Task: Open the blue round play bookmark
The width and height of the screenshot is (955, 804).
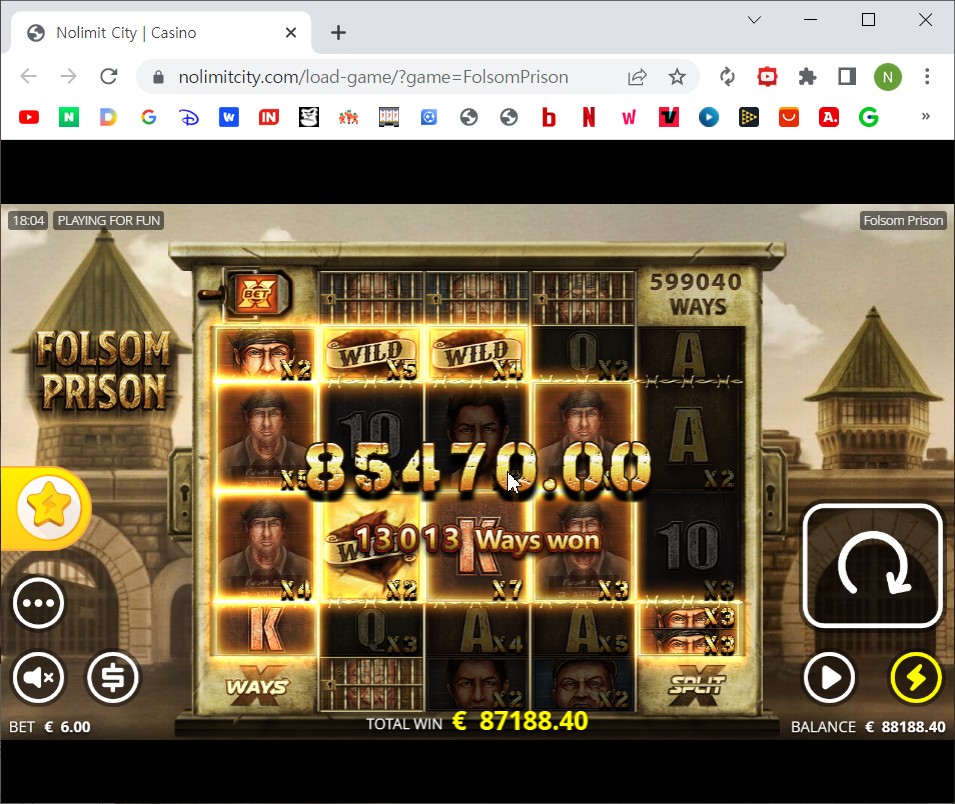Action: [709, 117]
